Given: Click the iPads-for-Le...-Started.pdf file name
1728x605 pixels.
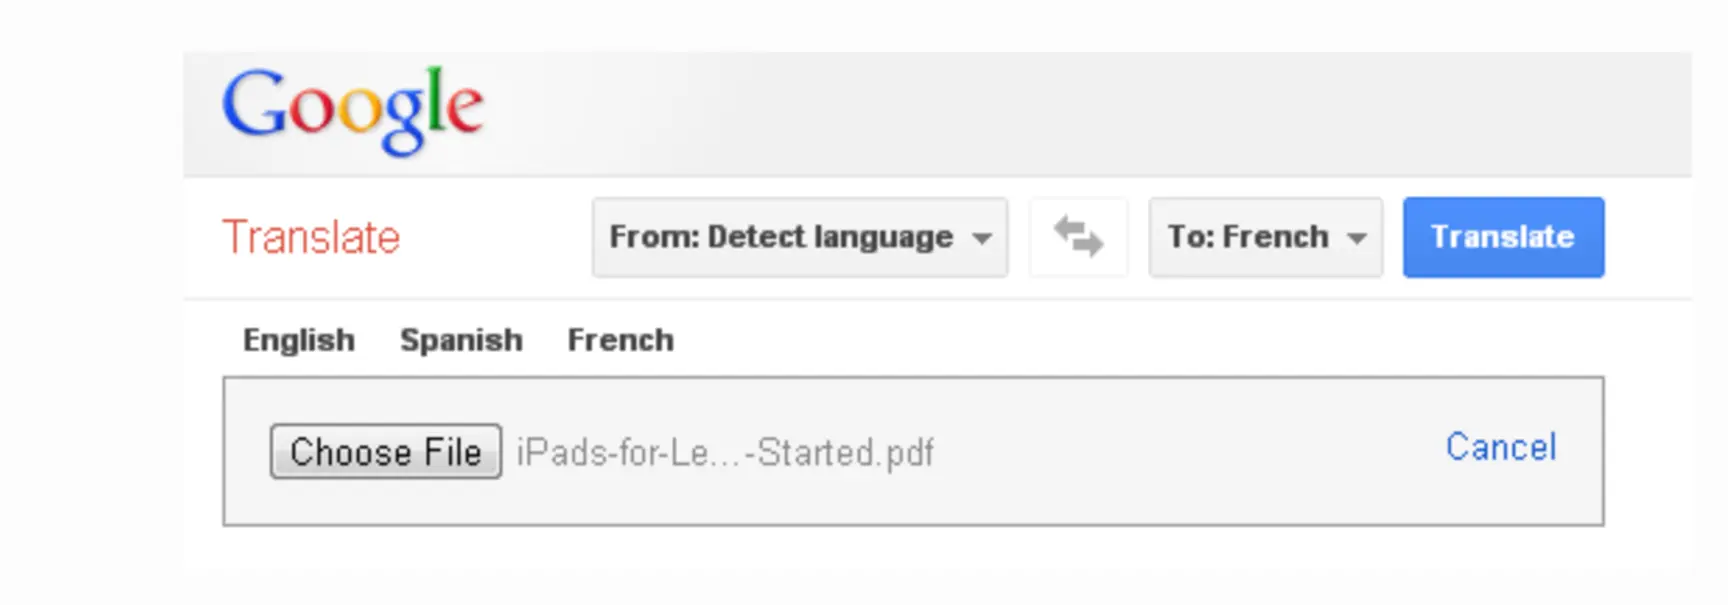Looking at the screenshot, I should click(x=725, y=453).
